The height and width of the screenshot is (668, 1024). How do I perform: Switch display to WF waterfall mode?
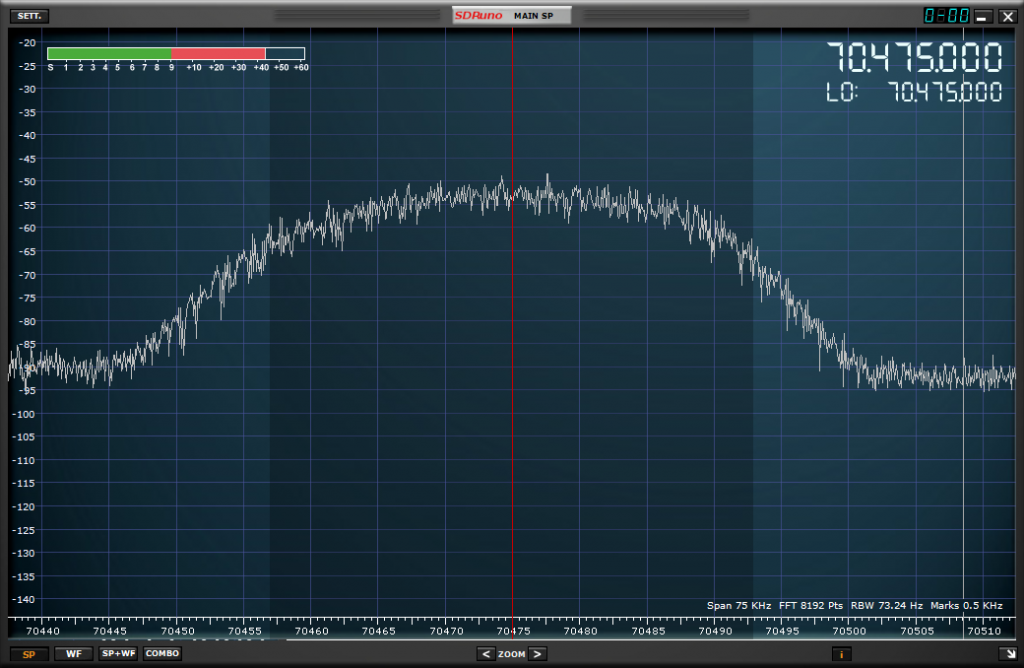pos(74,654)
